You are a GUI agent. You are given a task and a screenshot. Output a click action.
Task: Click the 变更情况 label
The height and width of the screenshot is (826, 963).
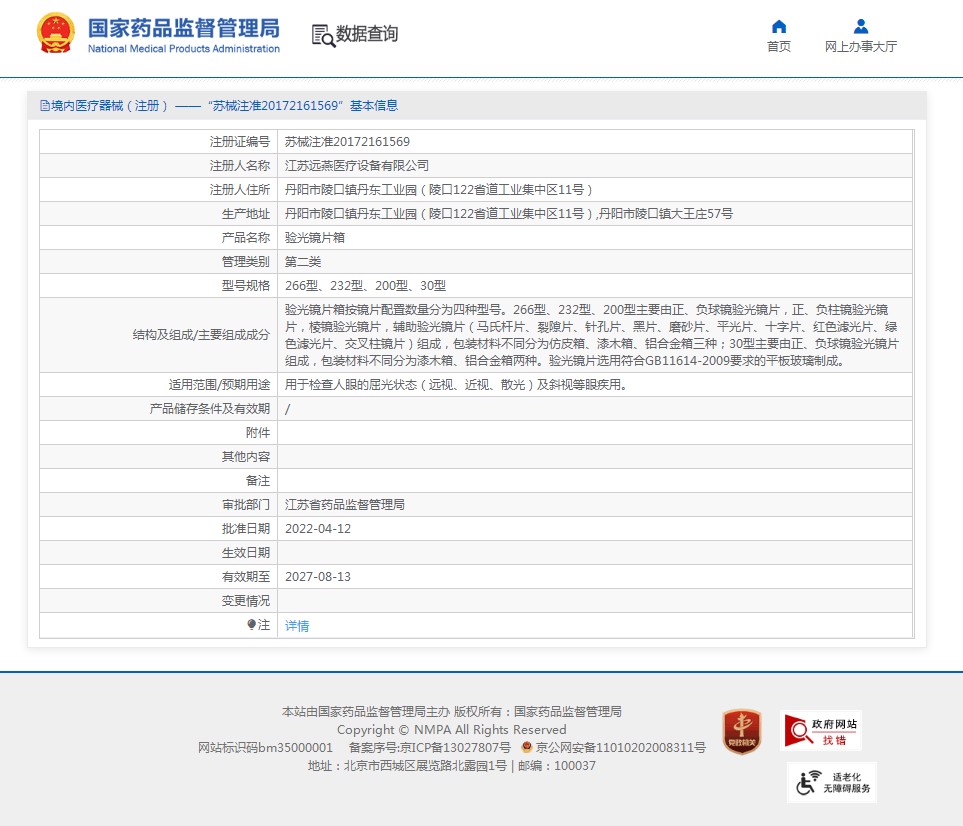click(246, 601)
